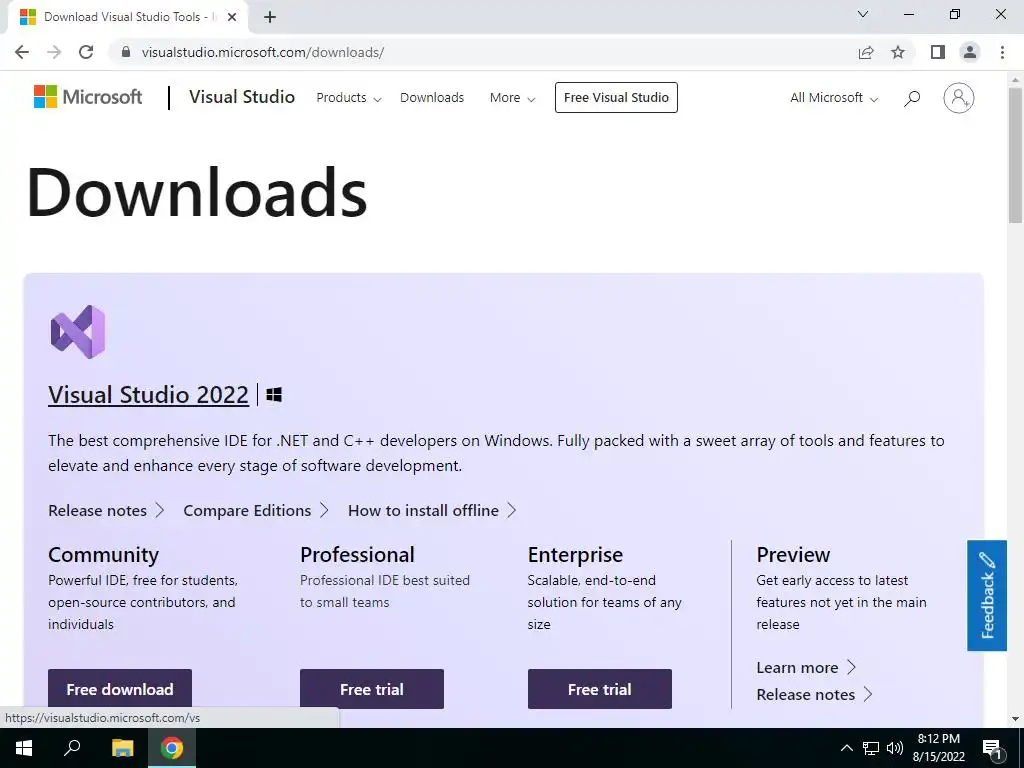Image resolution: width=1024 pixels, height=768 pixels.
Task: Expand the Products dropdown menu
Action: click(x=349, y=98)
